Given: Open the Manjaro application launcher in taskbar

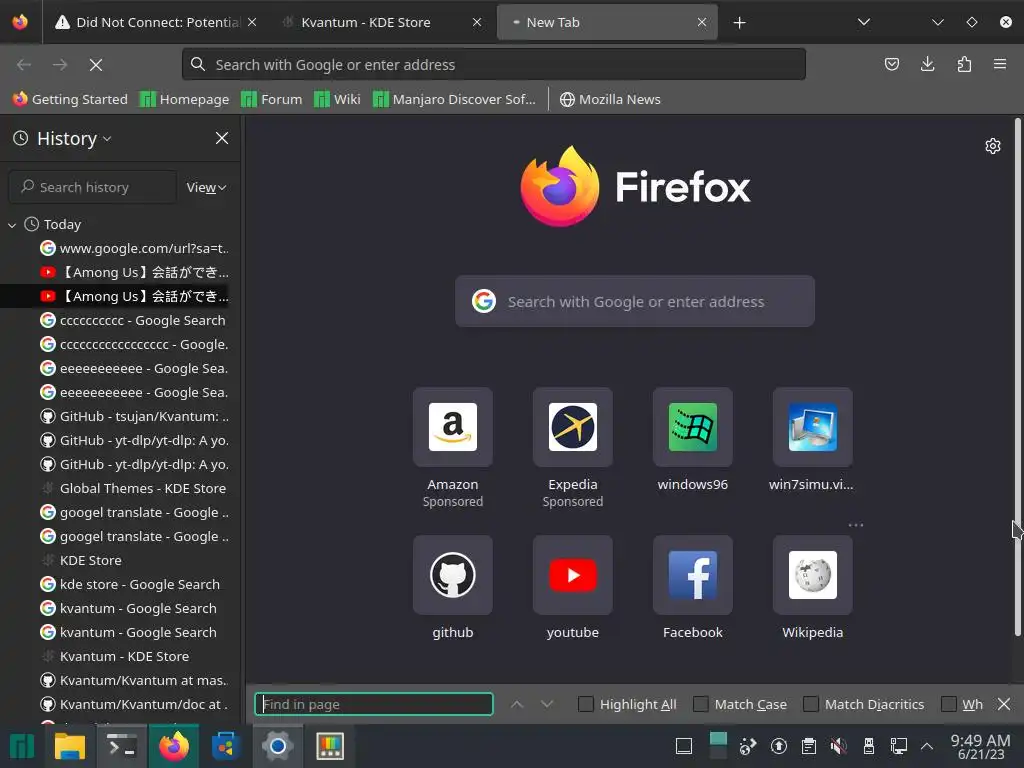Looking at the screenshot, I should coord(22,746).
